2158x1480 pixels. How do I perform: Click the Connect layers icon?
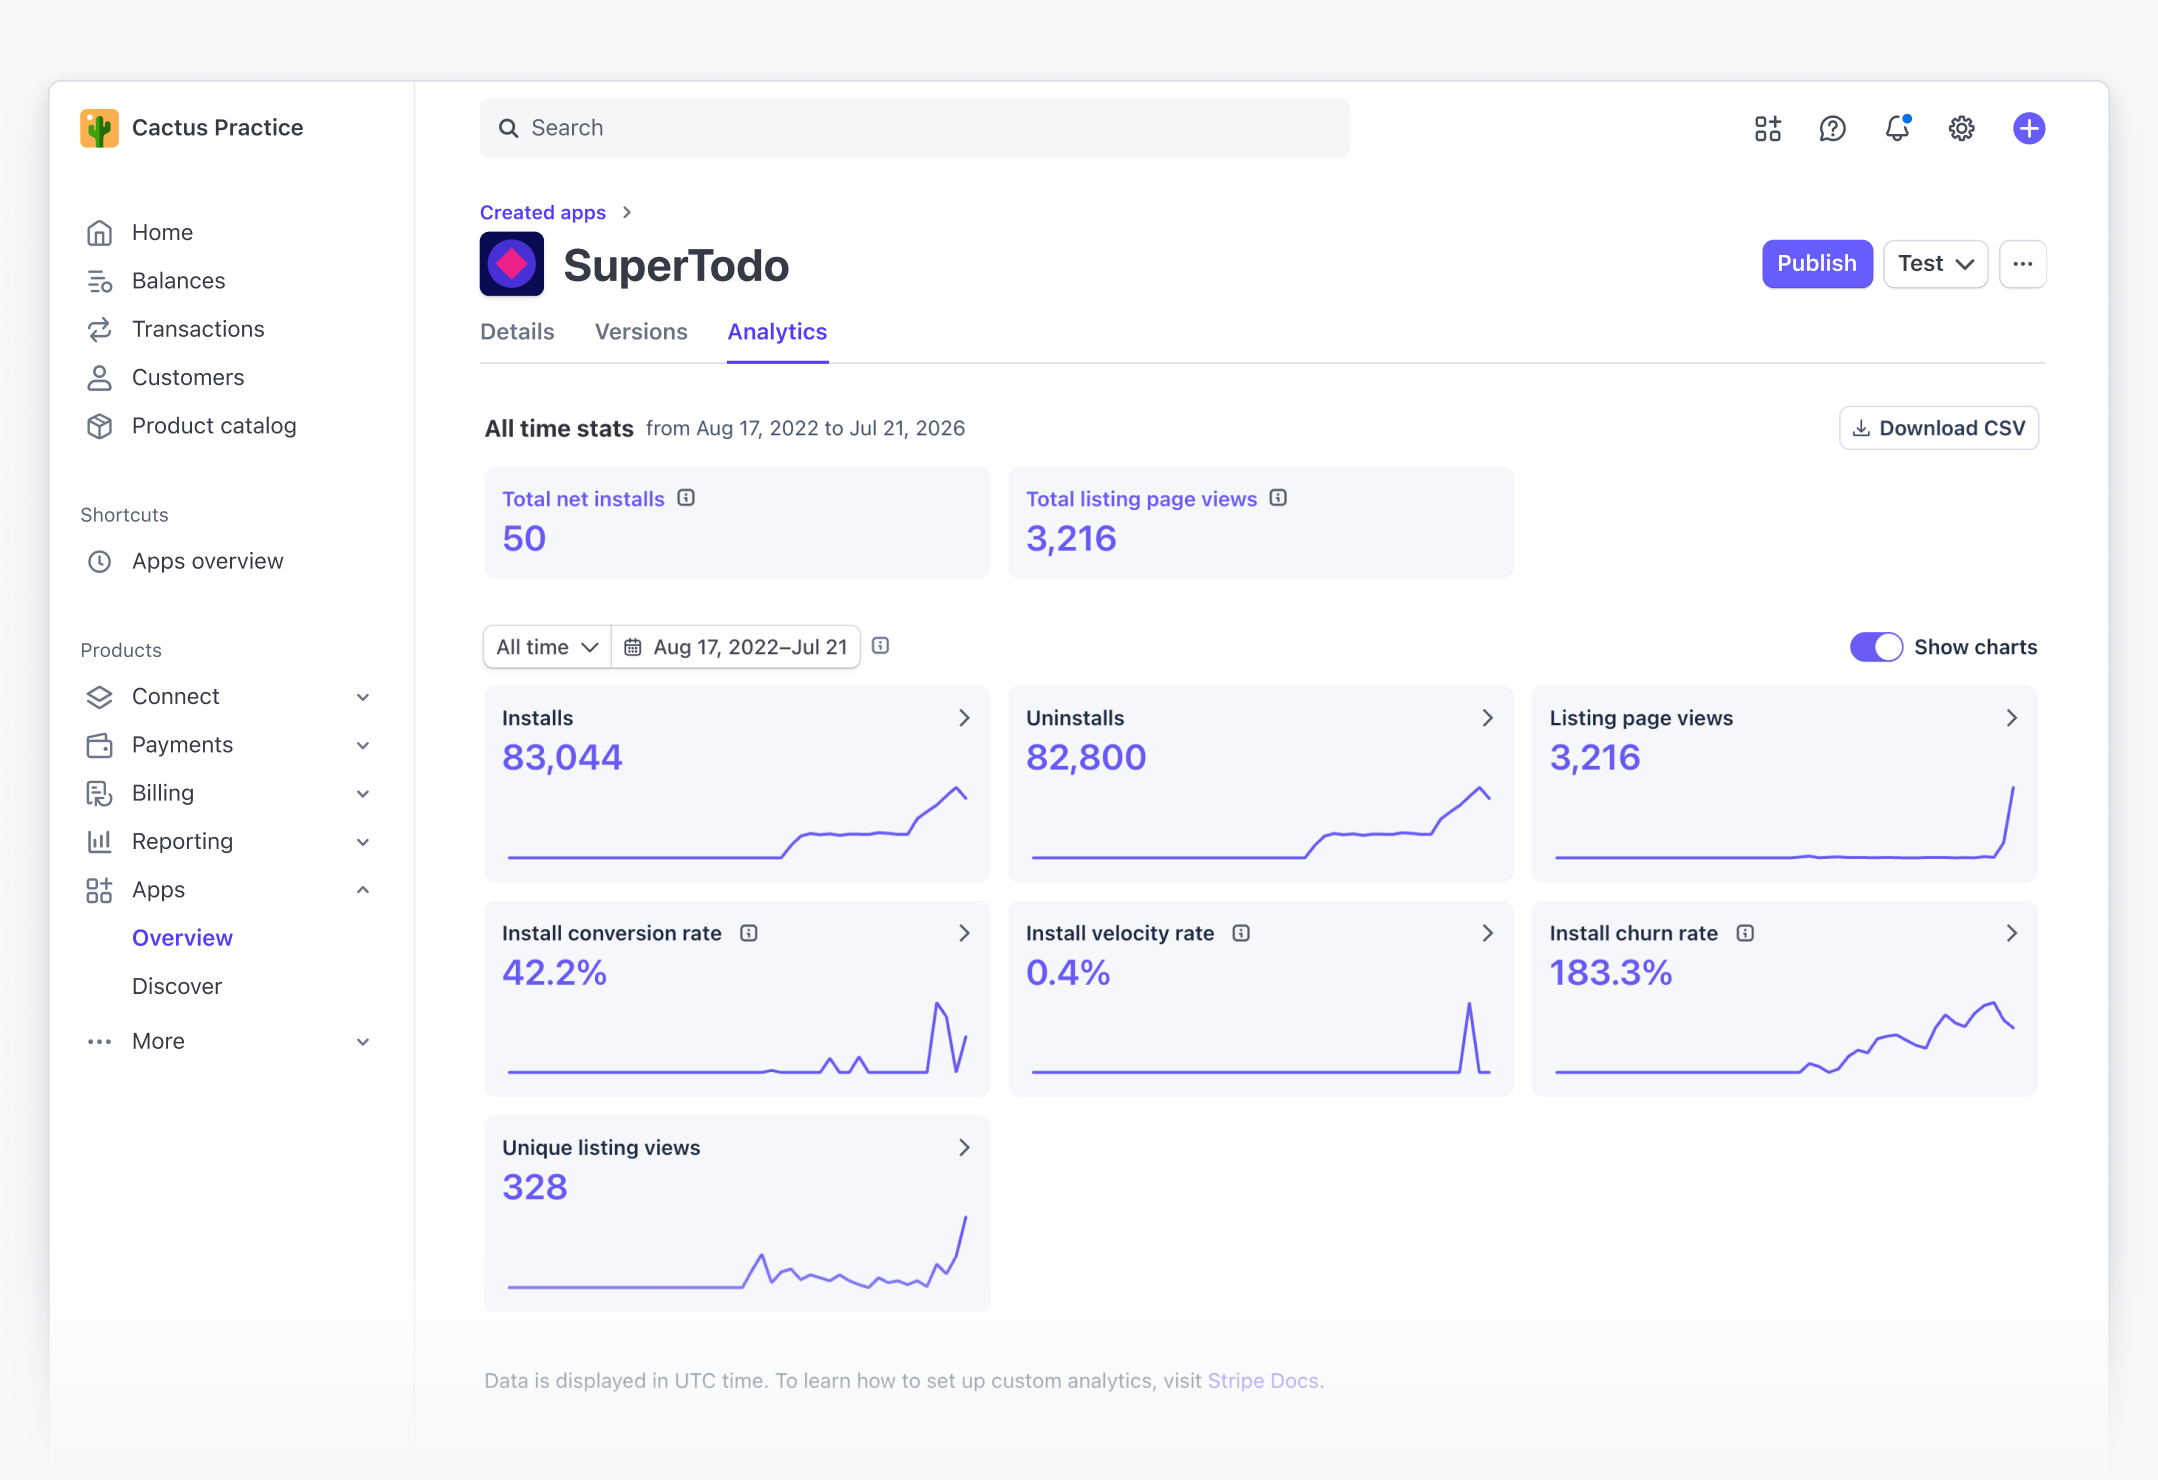[99, 697]
